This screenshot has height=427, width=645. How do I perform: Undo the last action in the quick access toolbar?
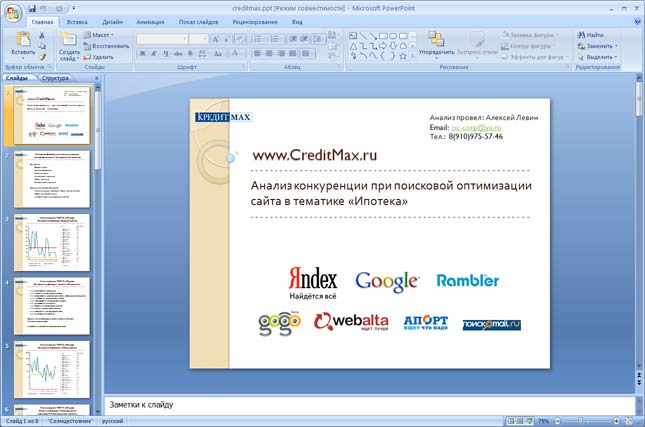pos(44,8)
